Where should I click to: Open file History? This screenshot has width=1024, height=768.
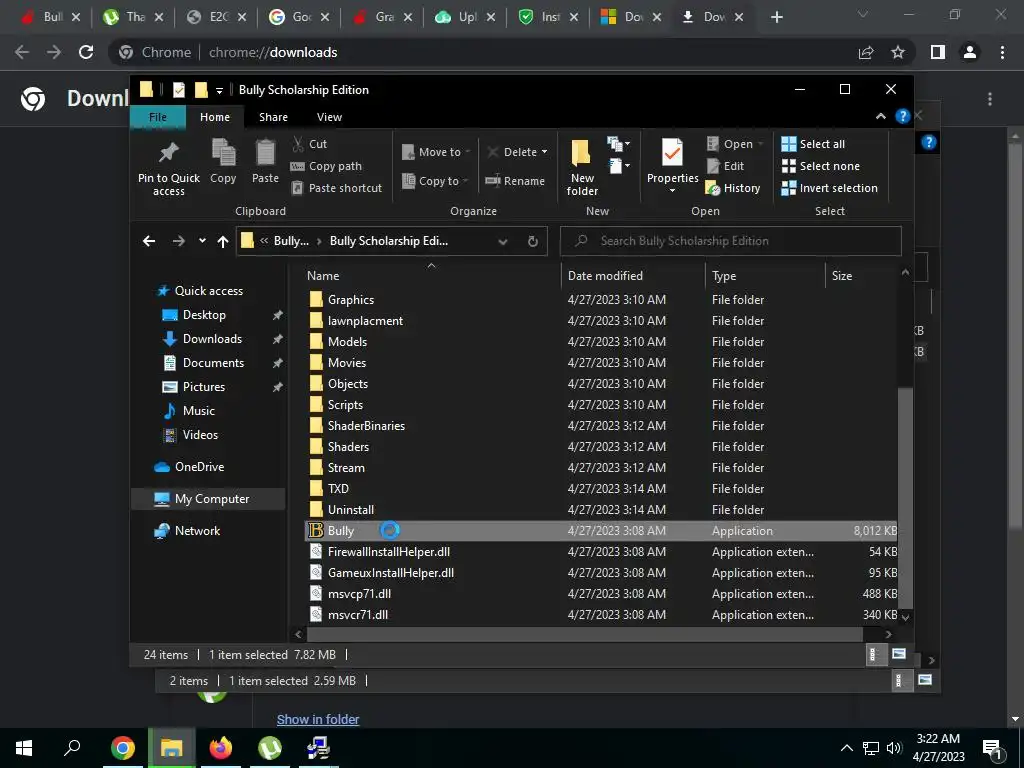click(733, 188)
